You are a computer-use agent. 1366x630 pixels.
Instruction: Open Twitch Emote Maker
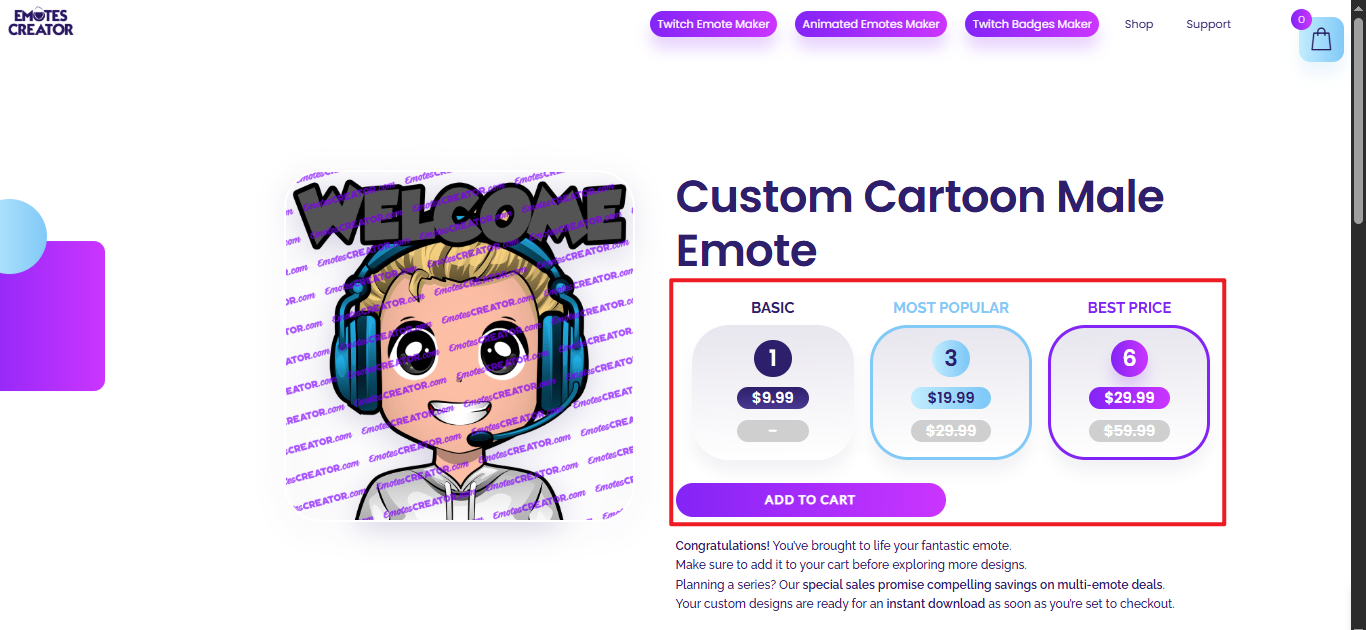[713, 24]
